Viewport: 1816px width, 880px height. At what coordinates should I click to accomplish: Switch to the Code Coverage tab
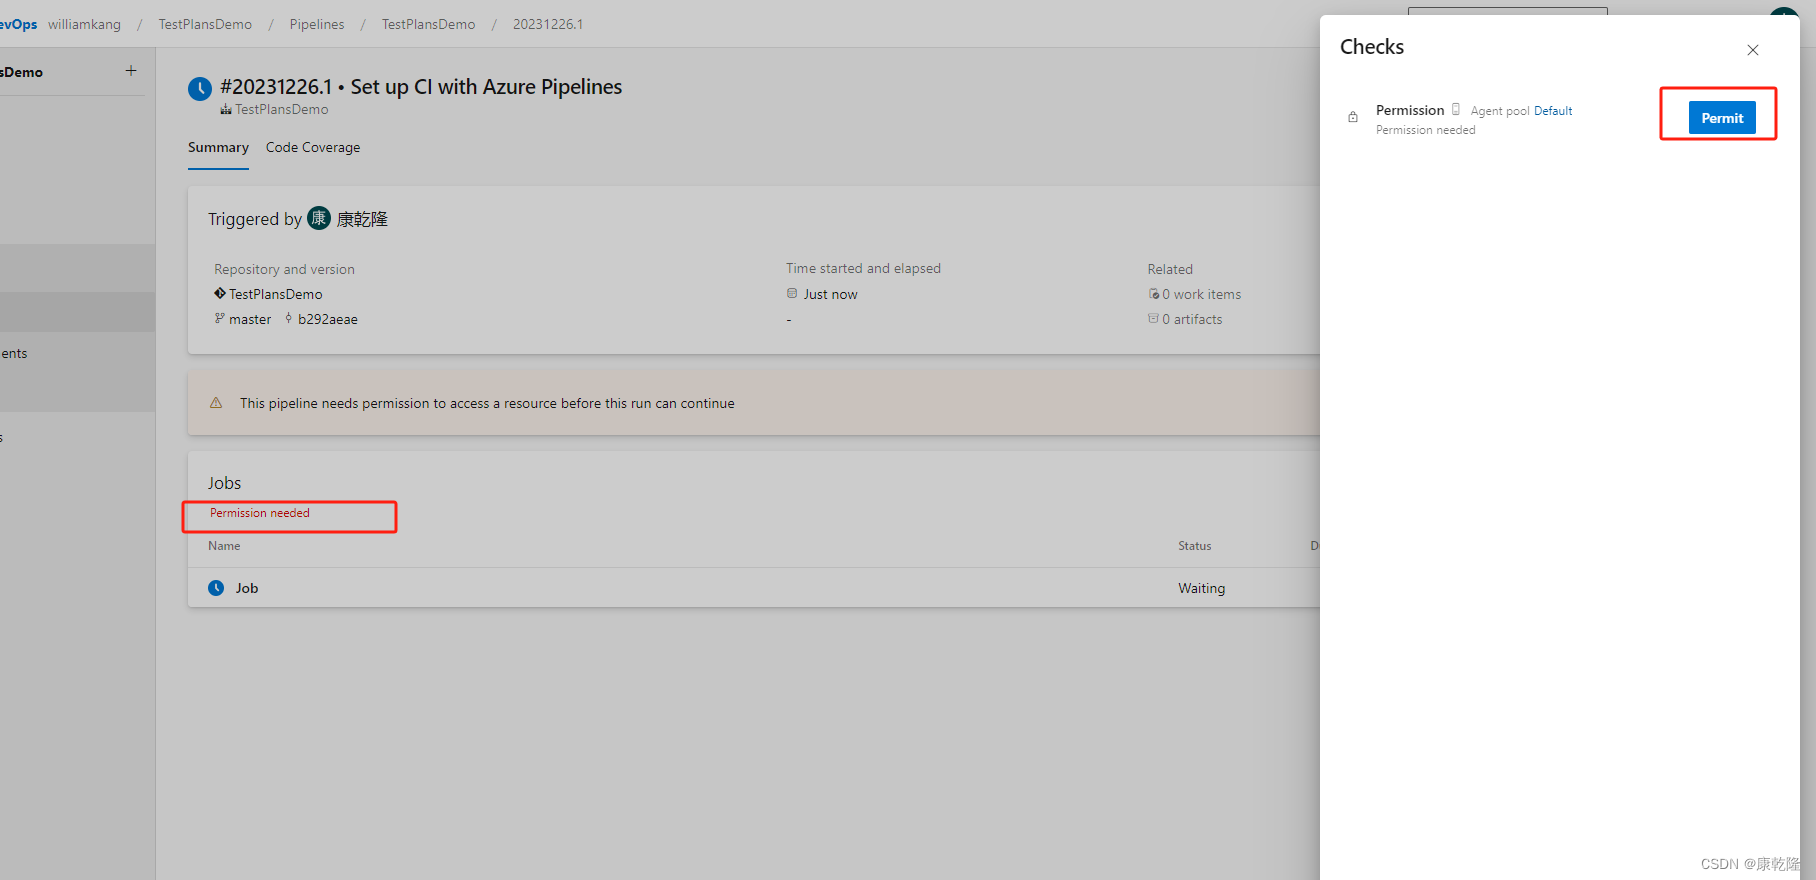(x=313, y=147)
